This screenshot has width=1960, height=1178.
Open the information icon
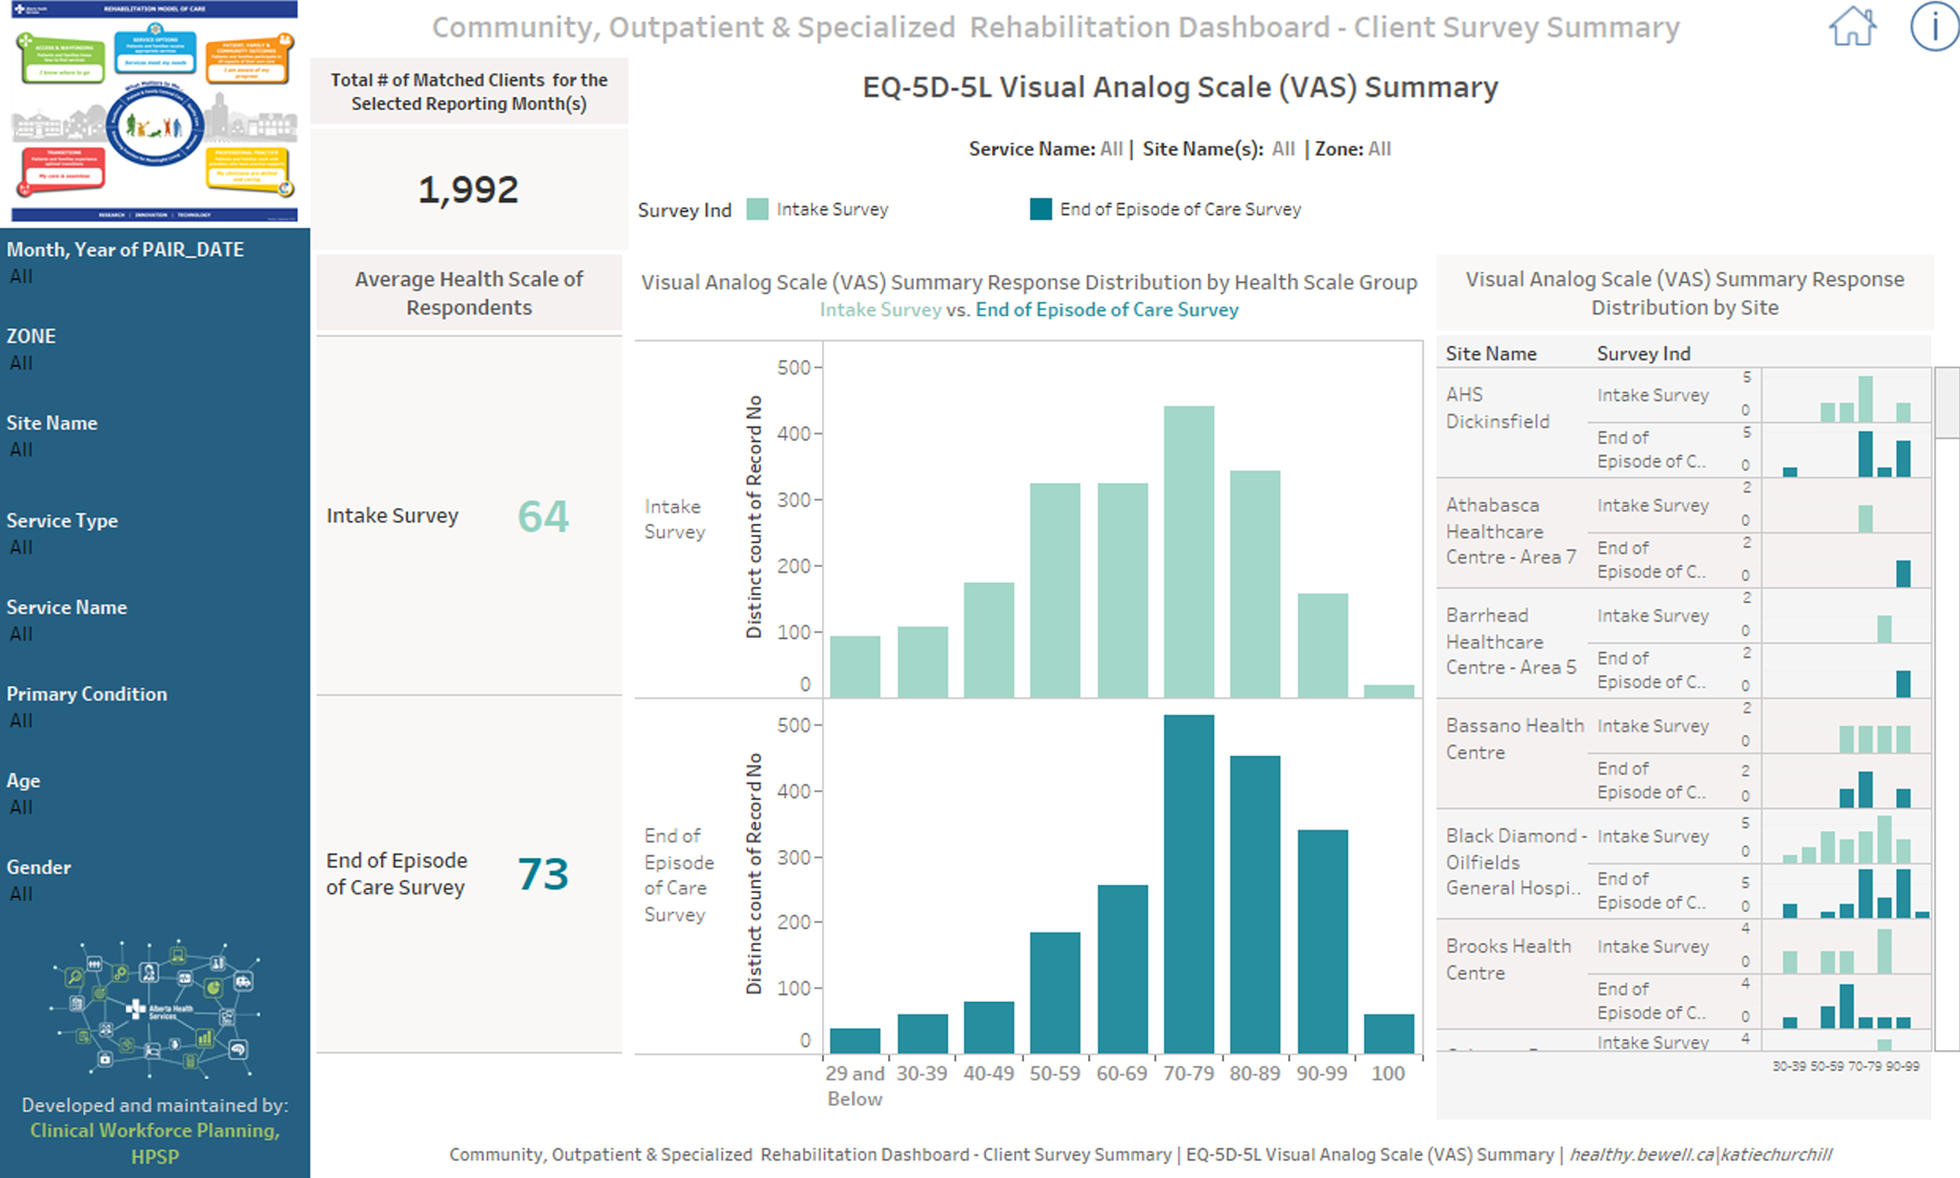1935,26
